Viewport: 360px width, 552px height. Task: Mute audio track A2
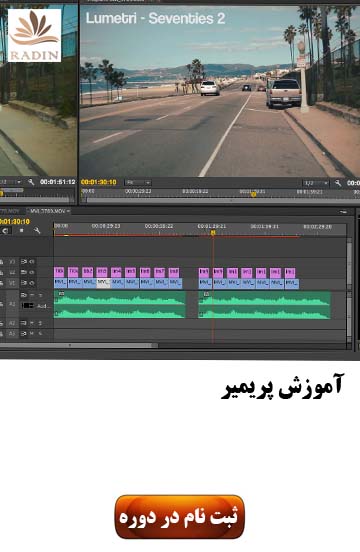[32, 323]
